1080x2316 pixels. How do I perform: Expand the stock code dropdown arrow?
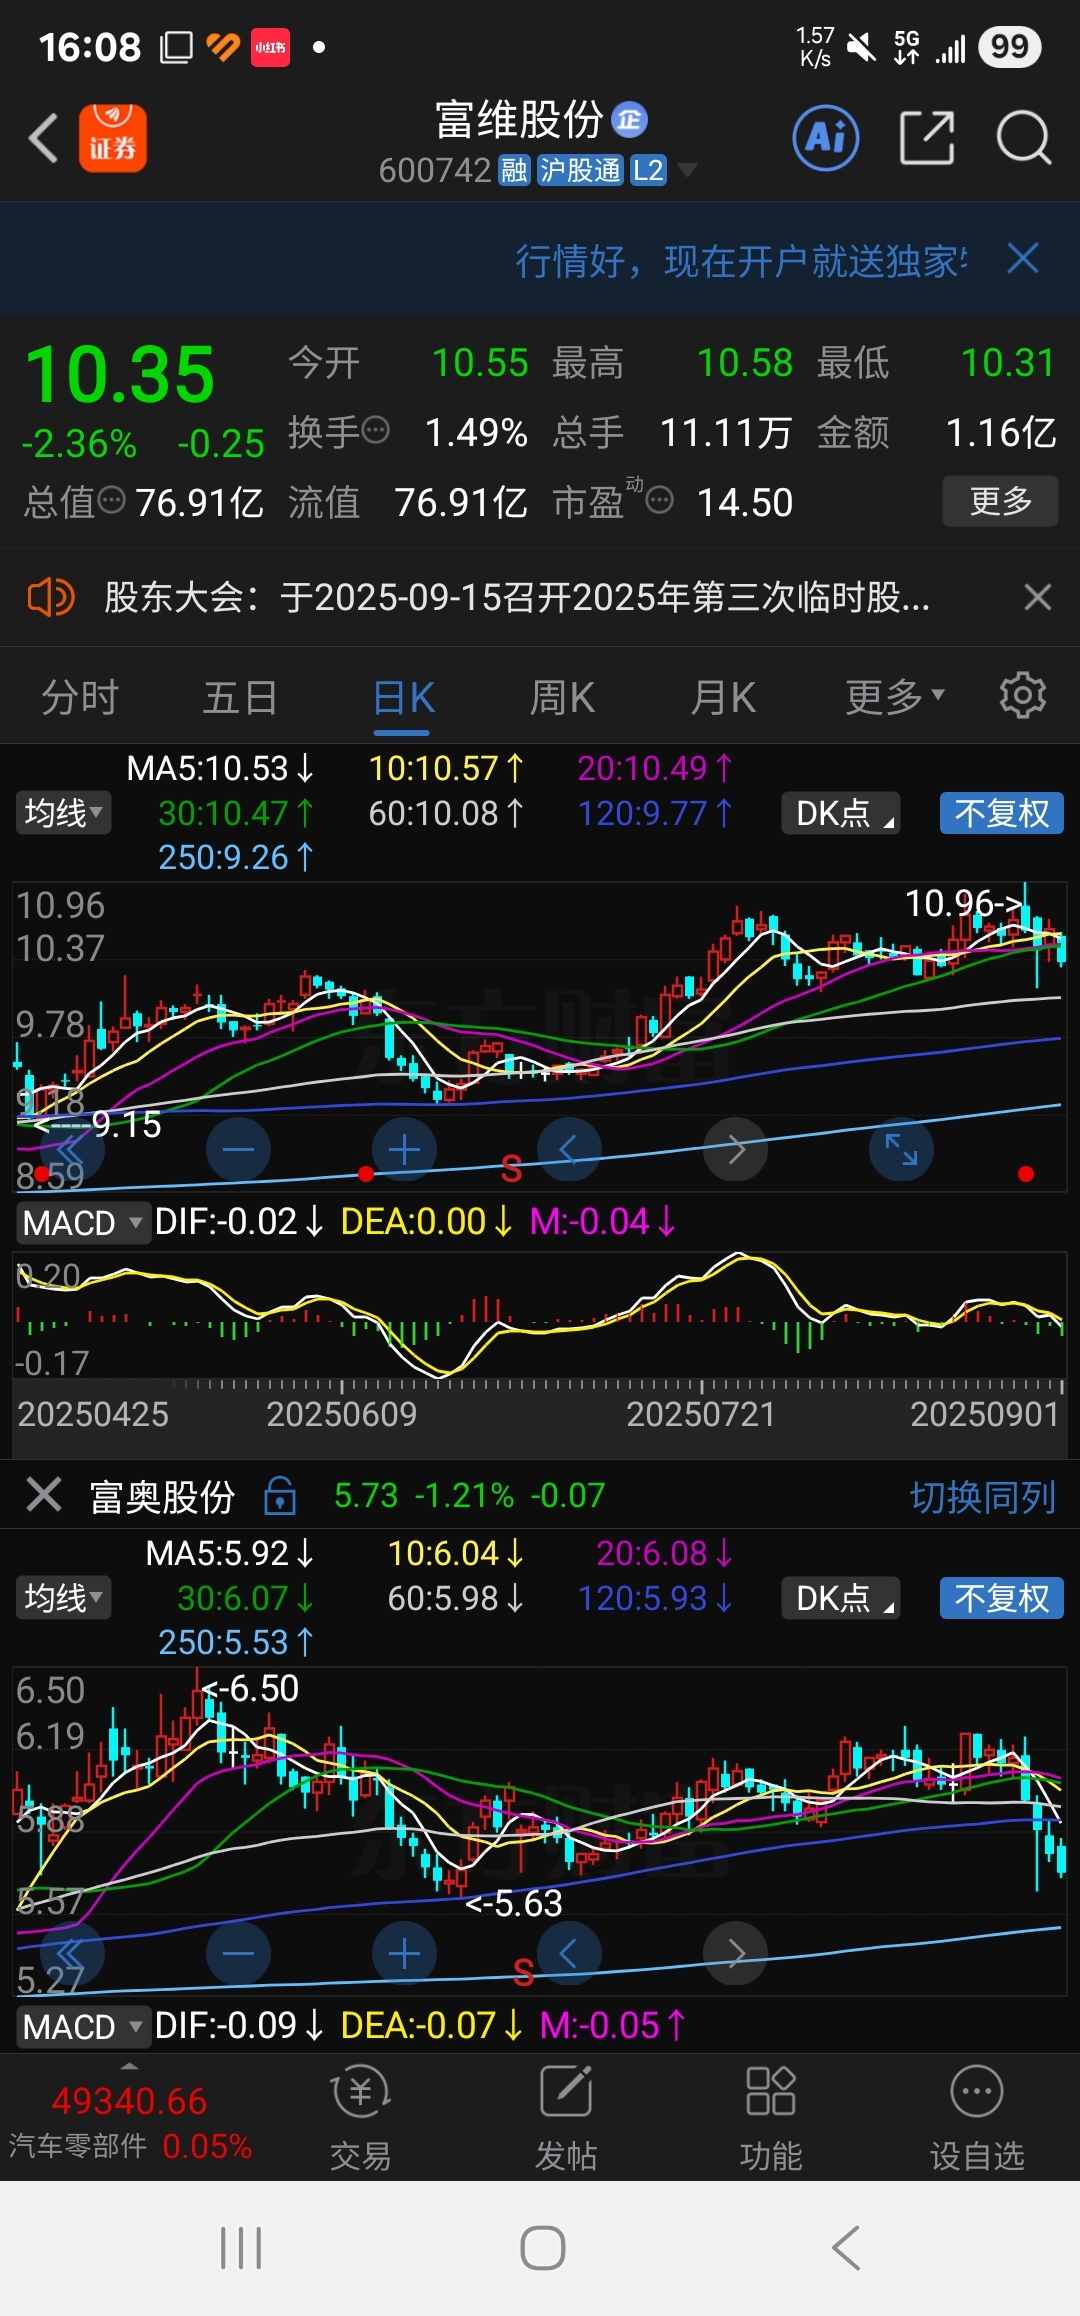[x=687, y=171]
